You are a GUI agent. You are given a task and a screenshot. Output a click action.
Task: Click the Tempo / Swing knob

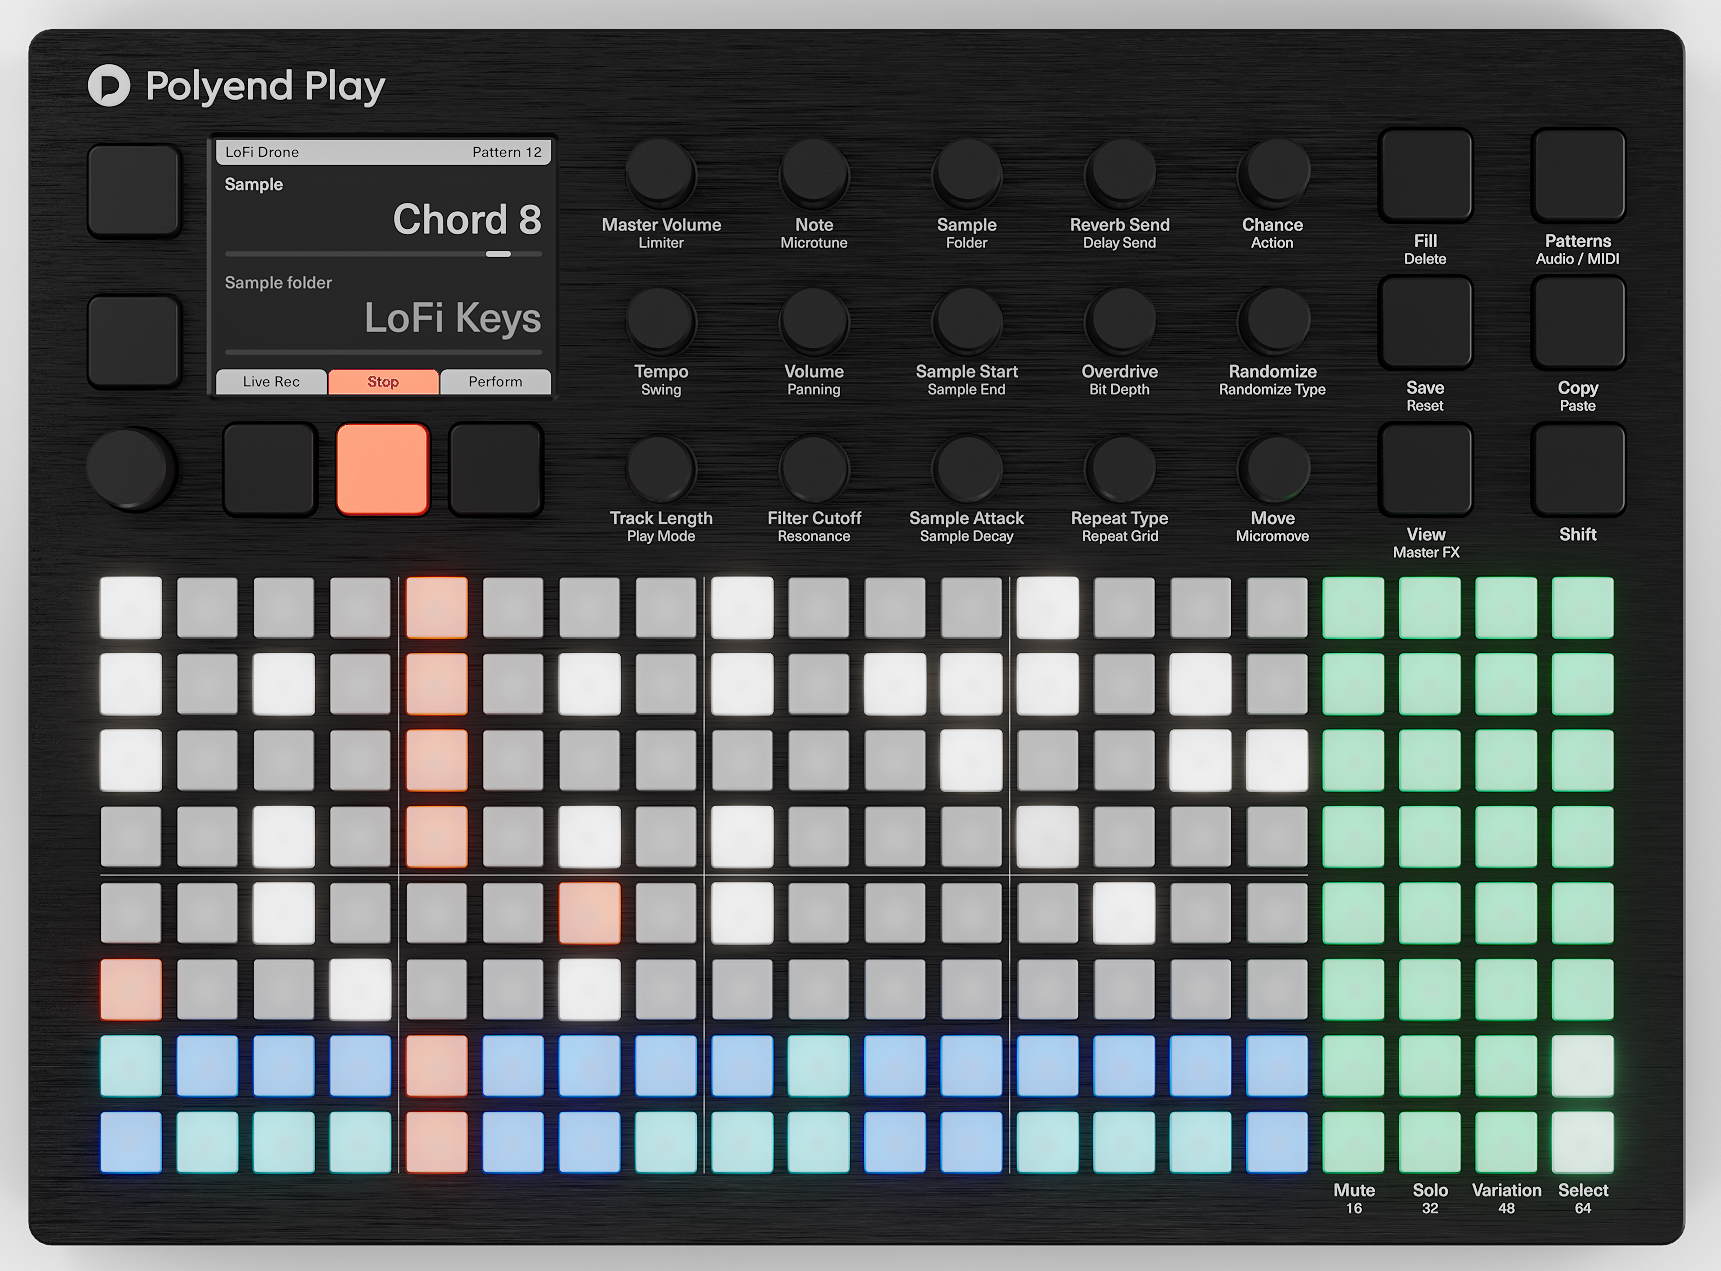pyautogui.click(x=660, y=320)
